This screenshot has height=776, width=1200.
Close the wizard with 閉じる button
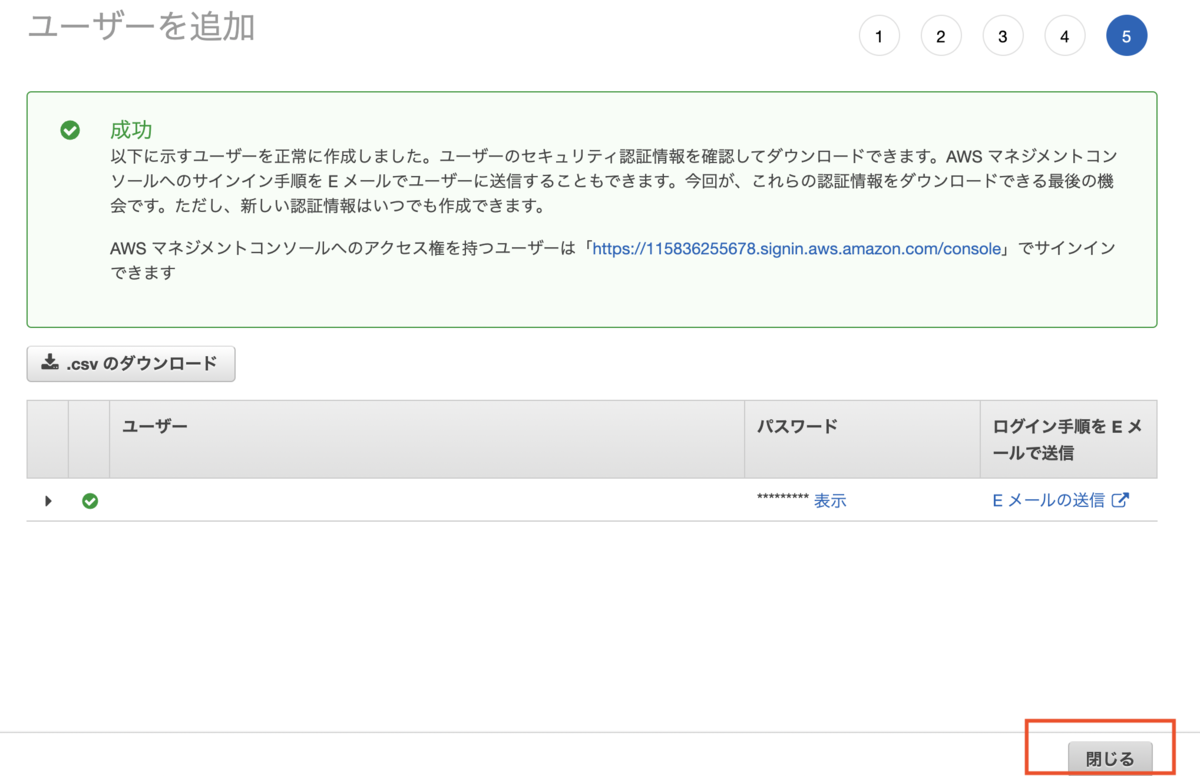coord(1110,759)
